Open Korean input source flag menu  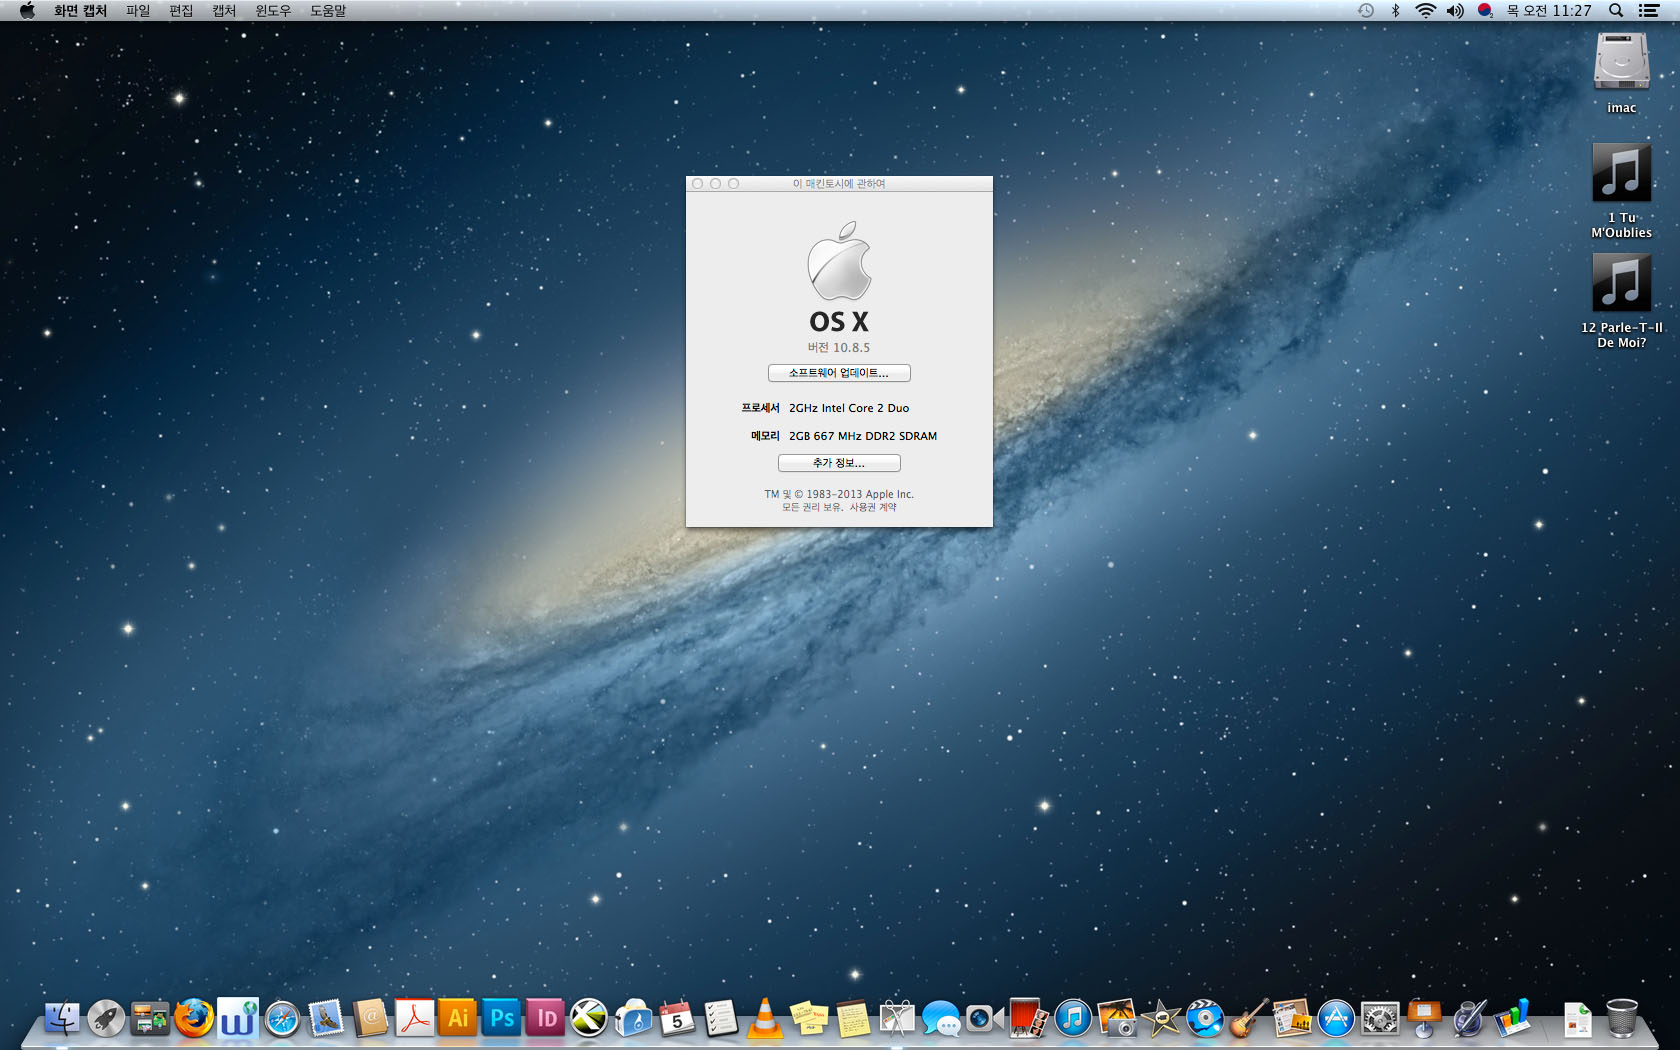tap(1485, 10)
